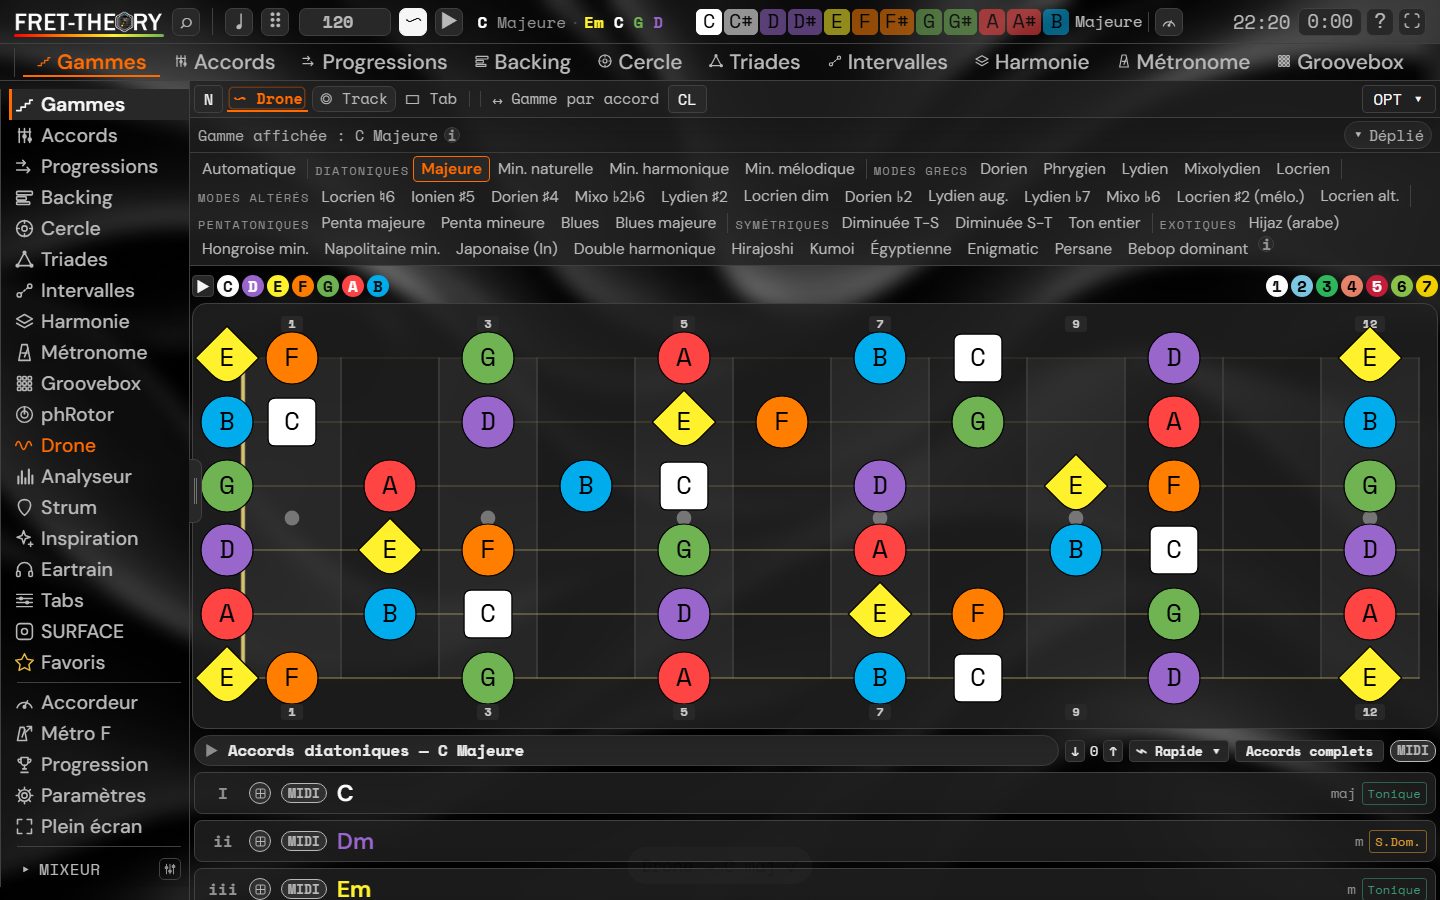This screenshot has height=900, width=1440.
Task: Click the quarter-note icon button in header
Action: tap(239, 22)
